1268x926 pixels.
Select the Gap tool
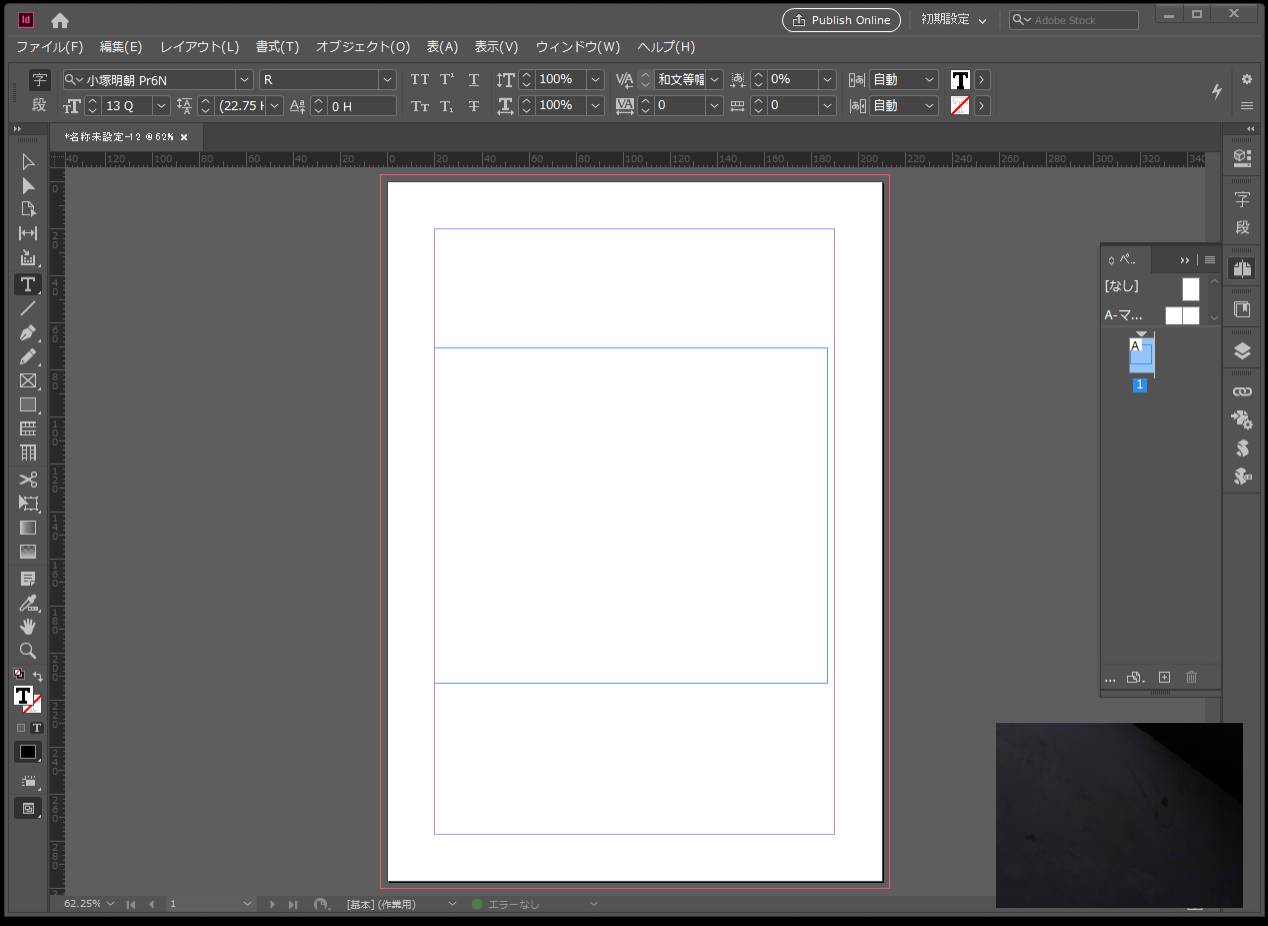pos(28,233)
